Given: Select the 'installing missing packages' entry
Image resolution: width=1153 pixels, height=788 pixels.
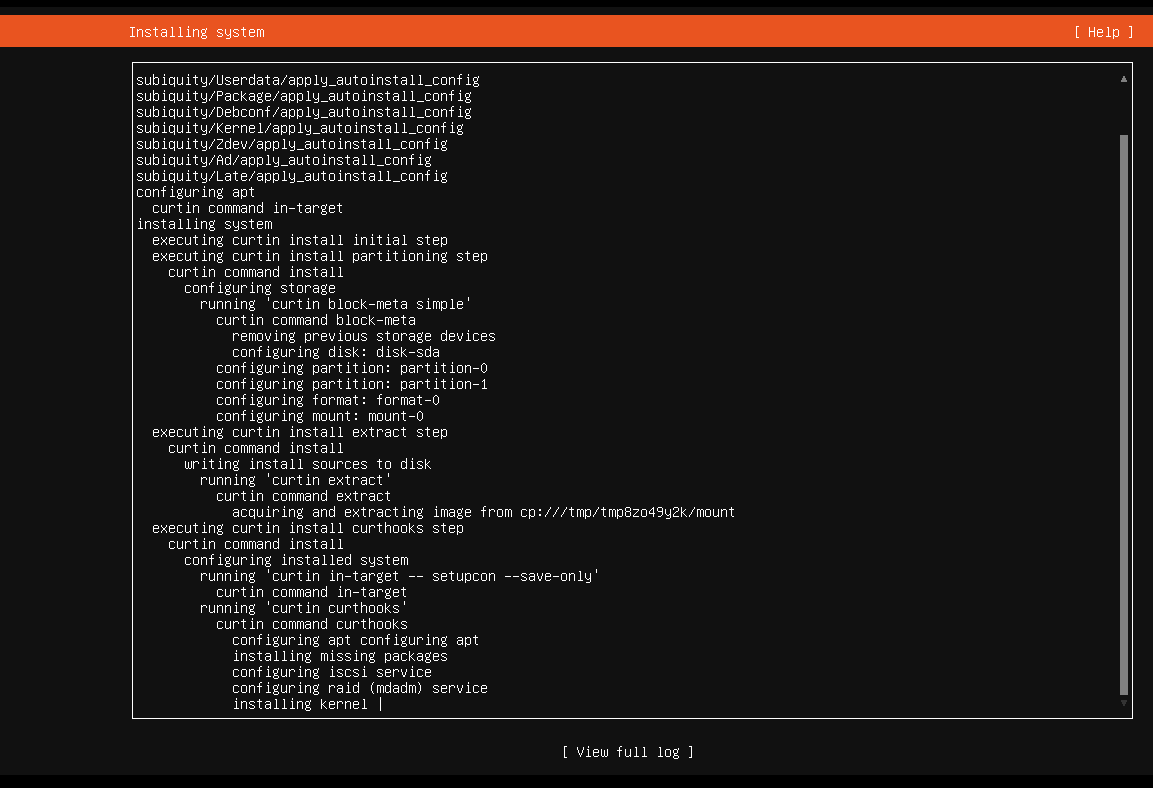Looking at the screenshot, I should tap(340, 655).
